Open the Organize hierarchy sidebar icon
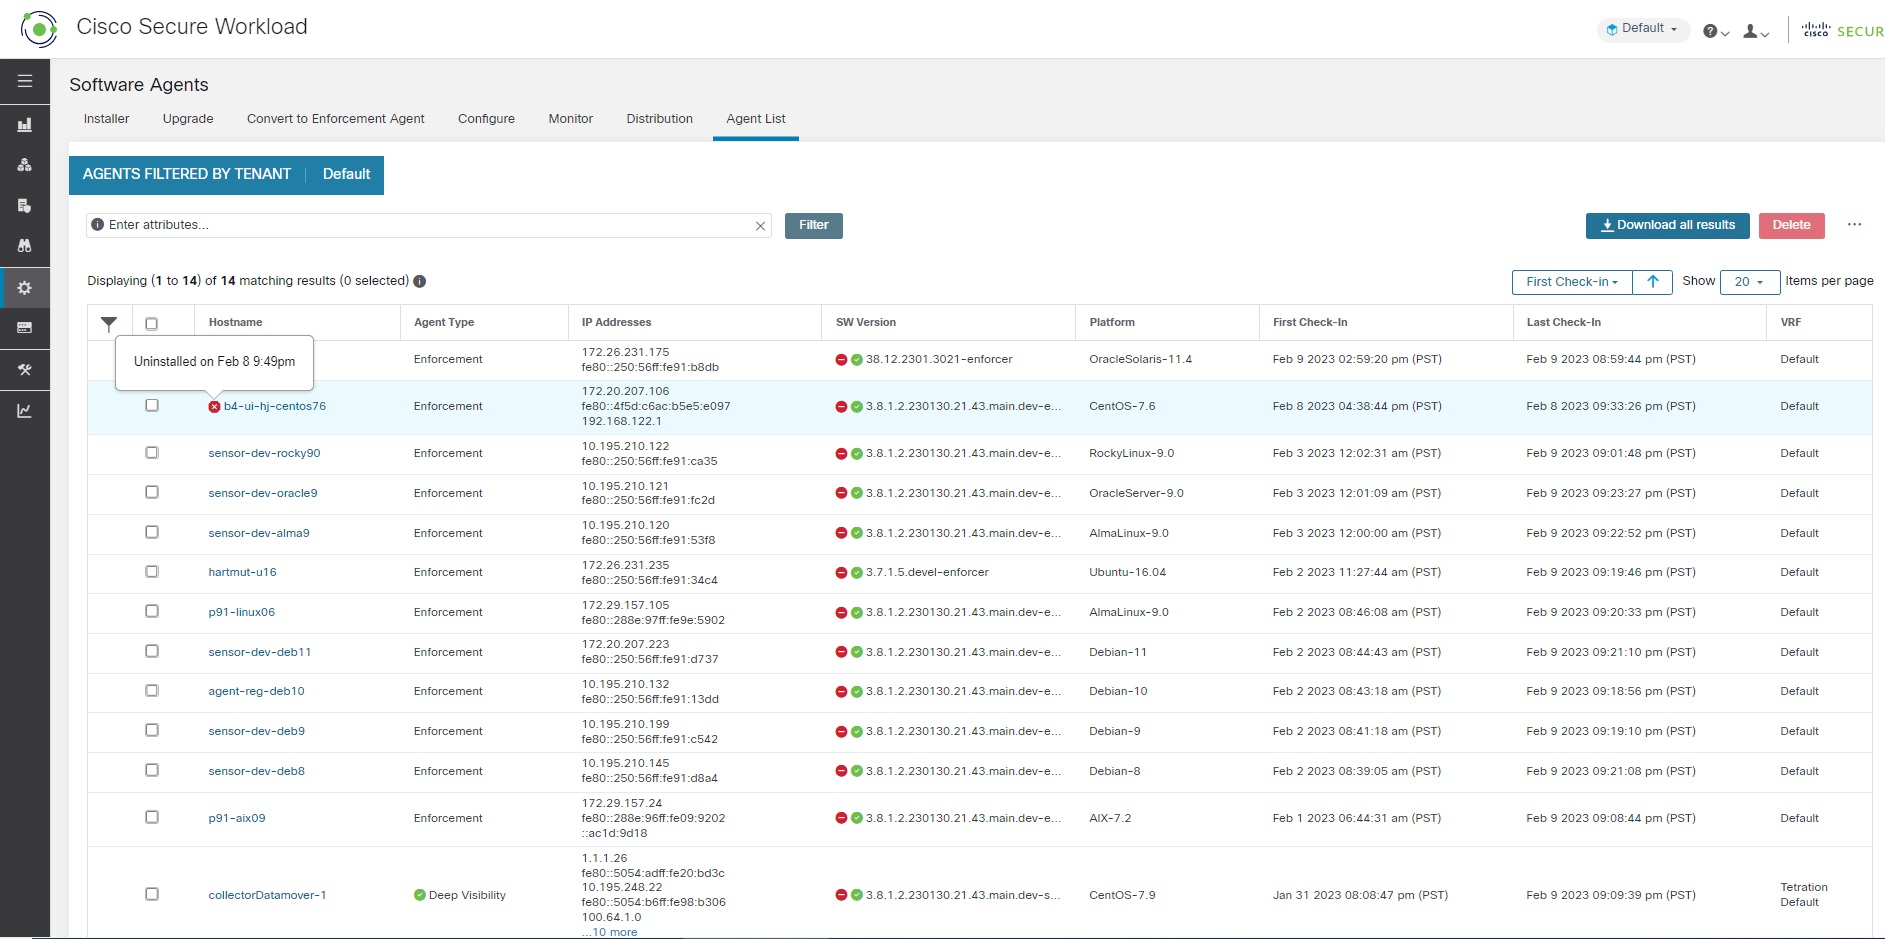The height and width of the screenshot is (939, 1885). (x=25, y=165)
